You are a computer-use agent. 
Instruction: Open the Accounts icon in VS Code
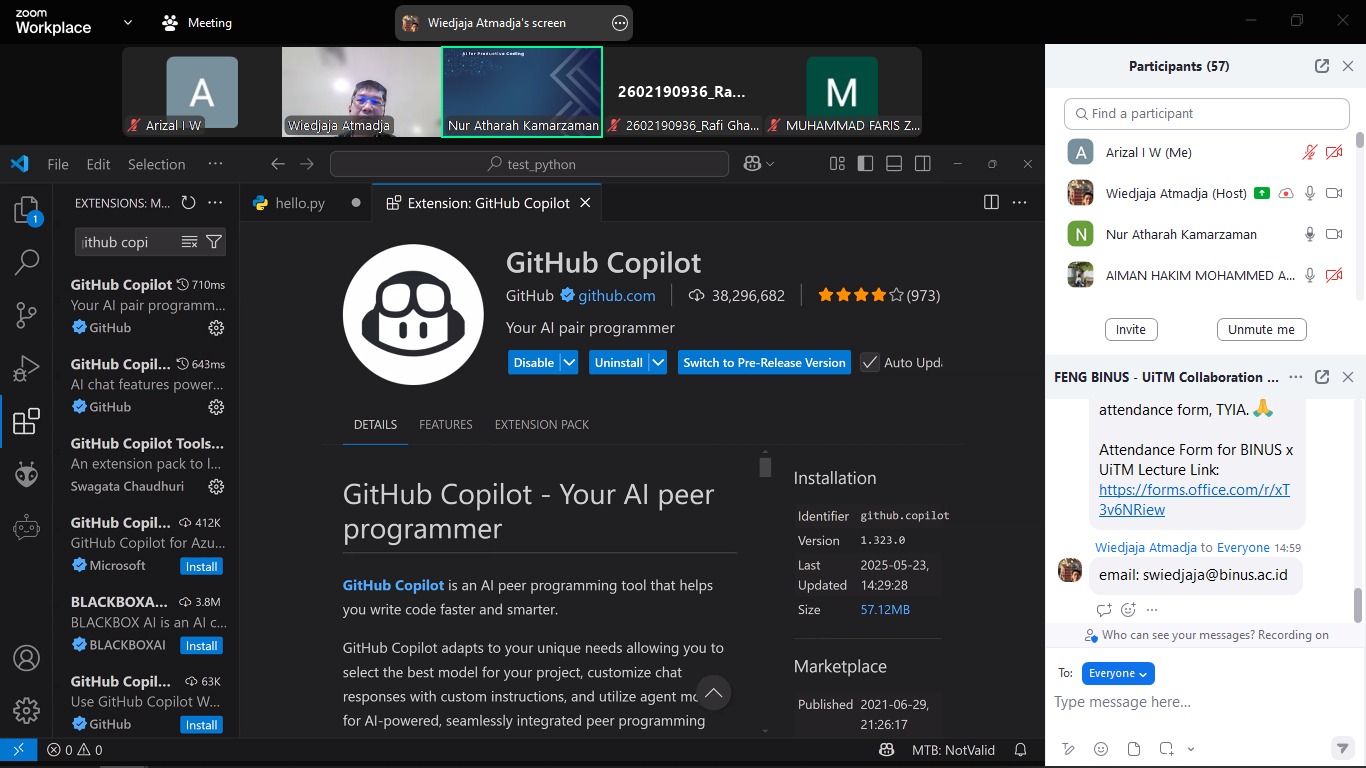click(26, 658)
